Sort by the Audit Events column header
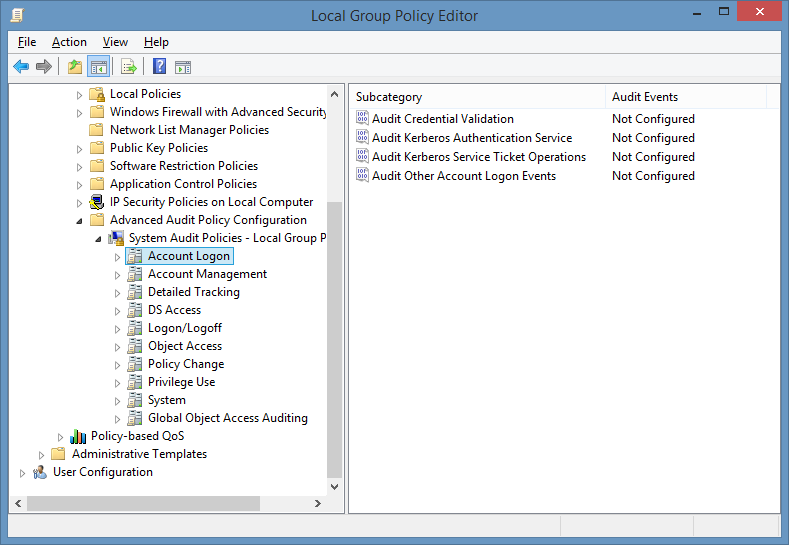 click(686, 97)
